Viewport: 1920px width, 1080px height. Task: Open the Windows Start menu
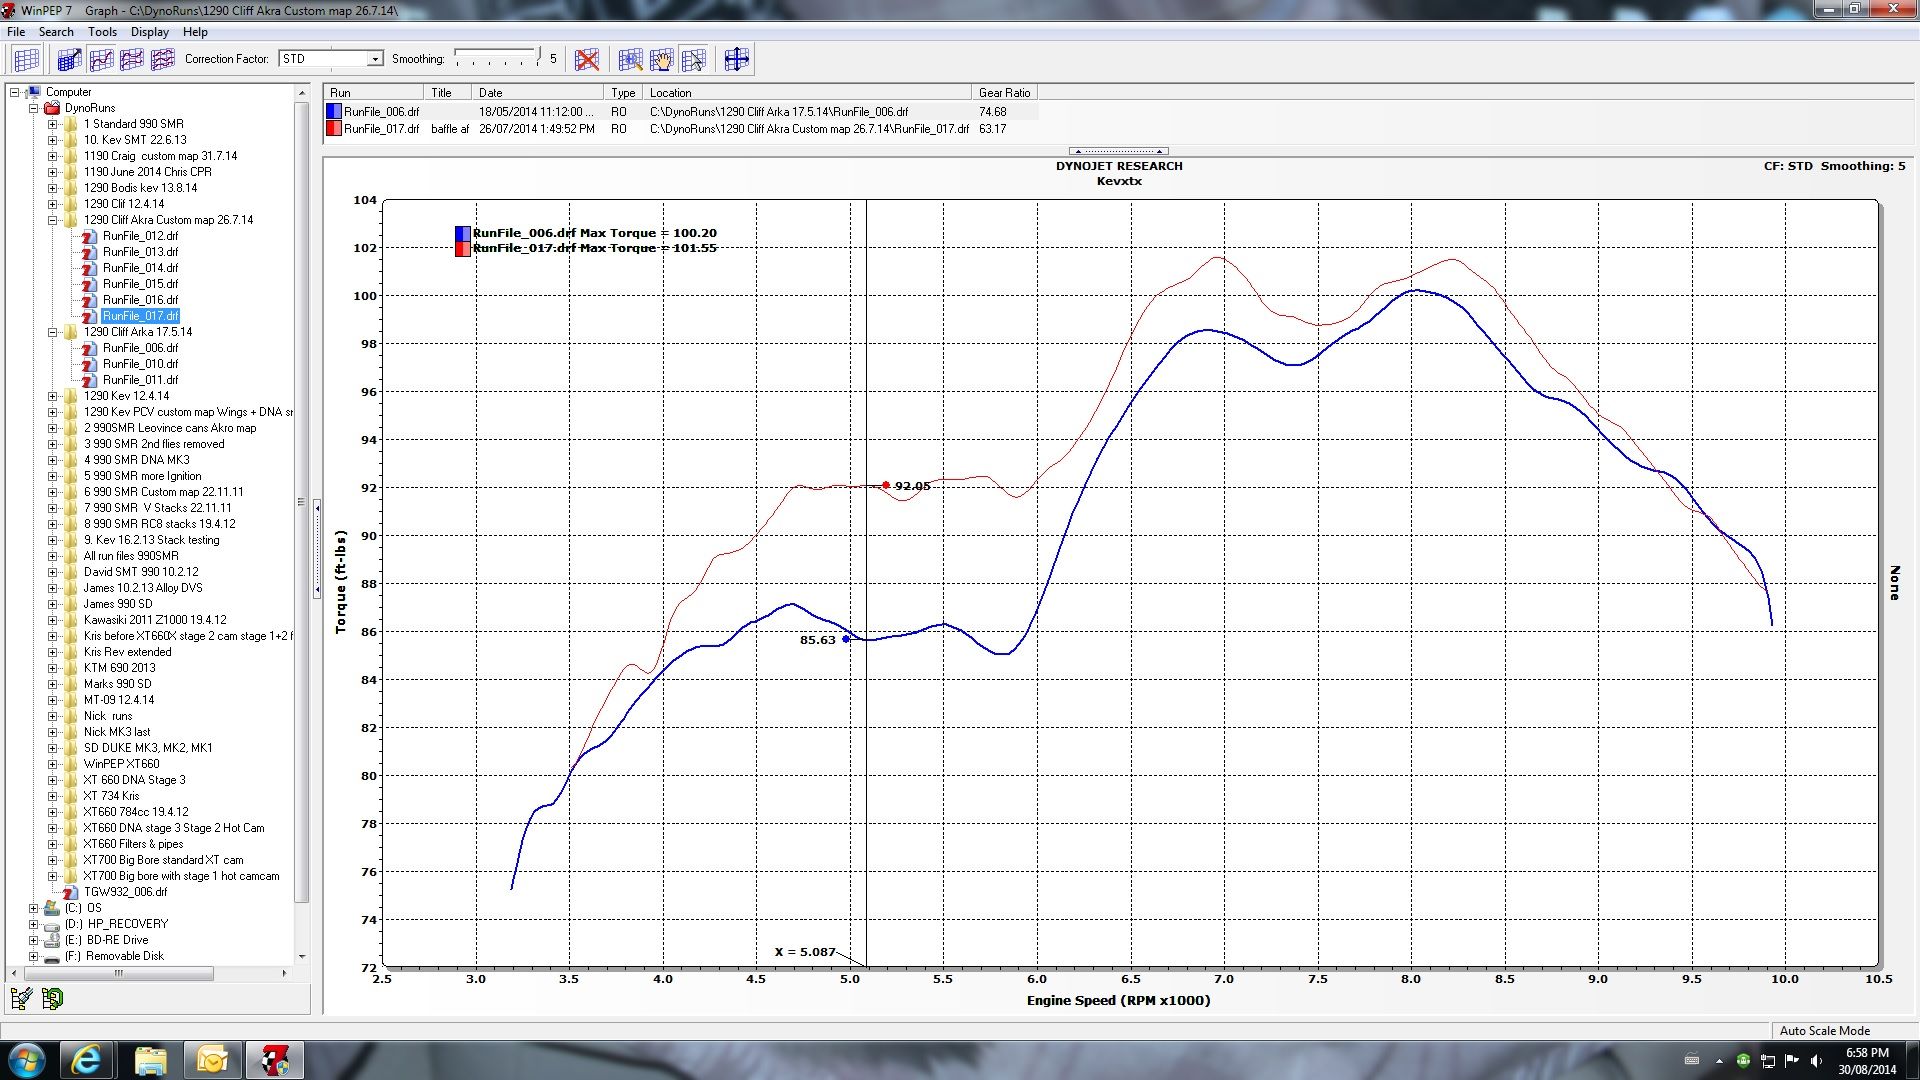point(27,1060)
